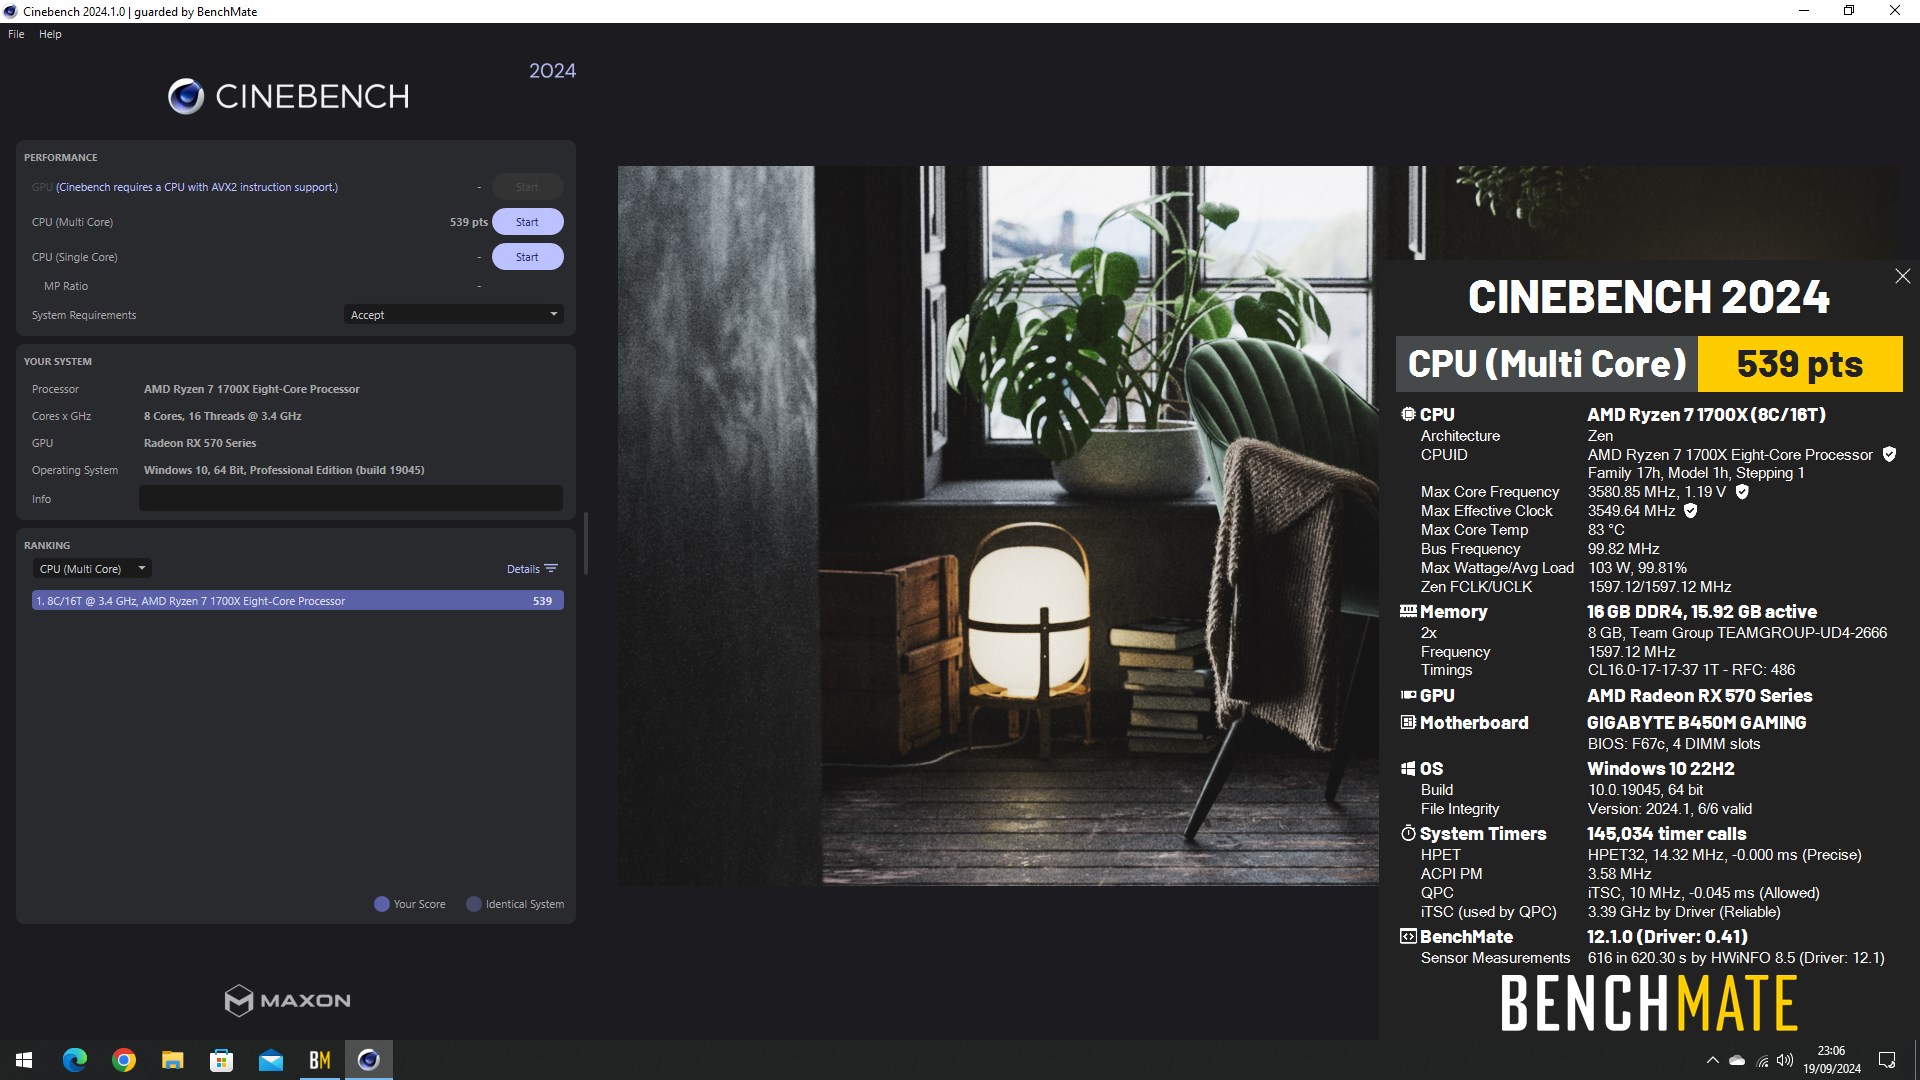1920x1080 pixels.
Task: Click the 539 pts Multi Core value
Action: click(468, 222)
